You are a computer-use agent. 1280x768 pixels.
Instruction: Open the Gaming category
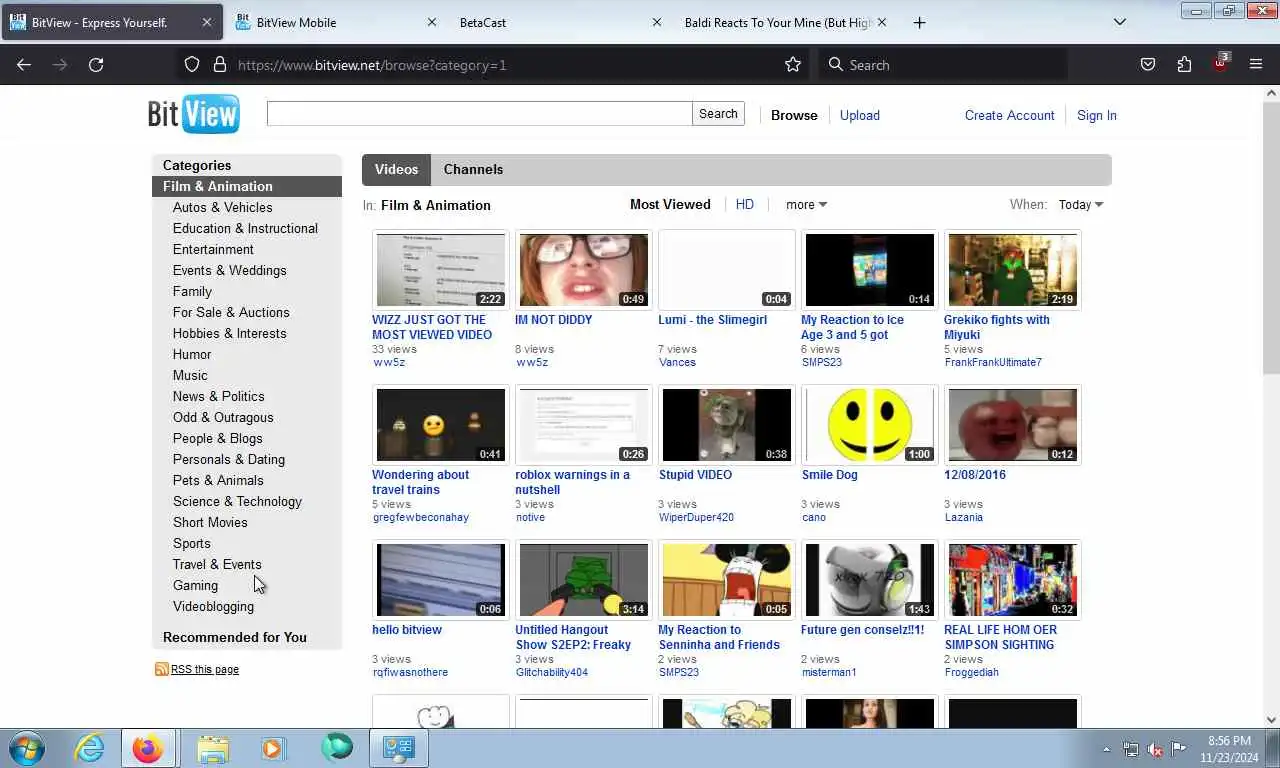pyautogui.click(x=195, y=585)
